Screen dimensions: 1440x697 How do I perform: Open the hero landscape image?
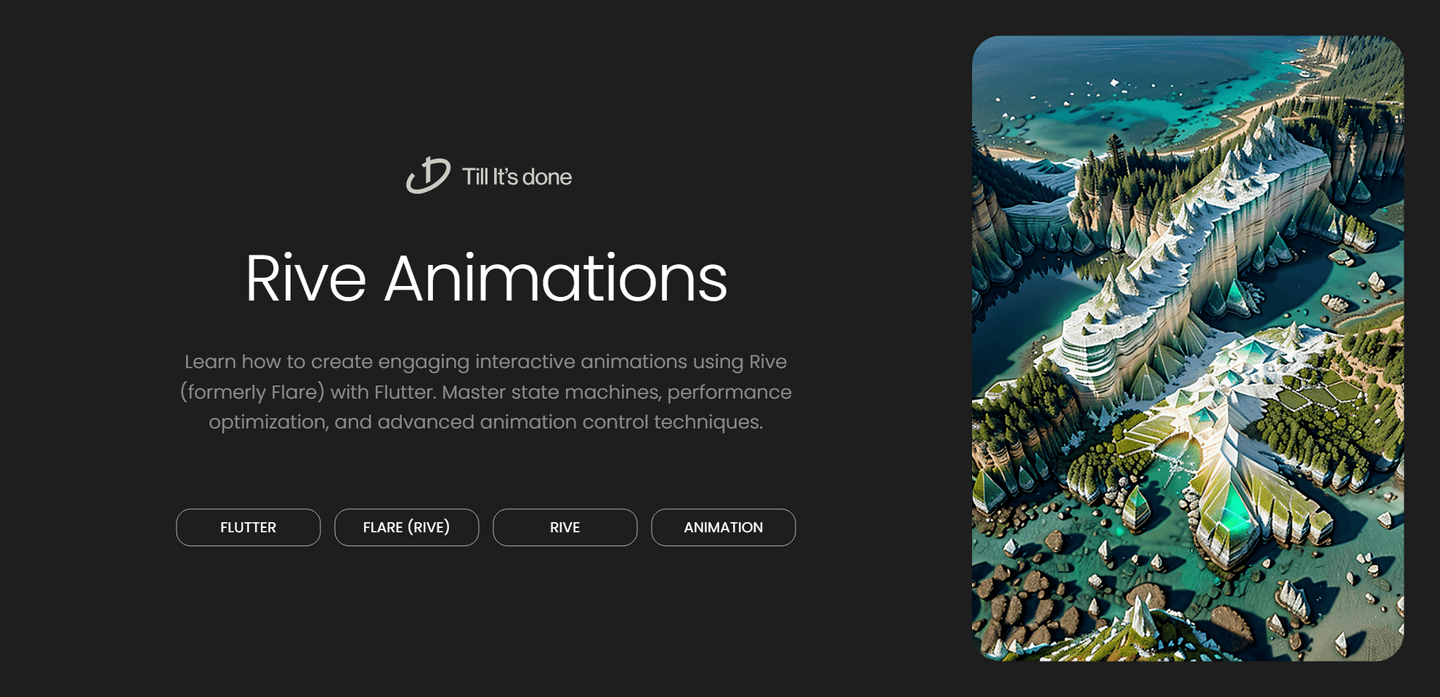[x=1187, y=348]
